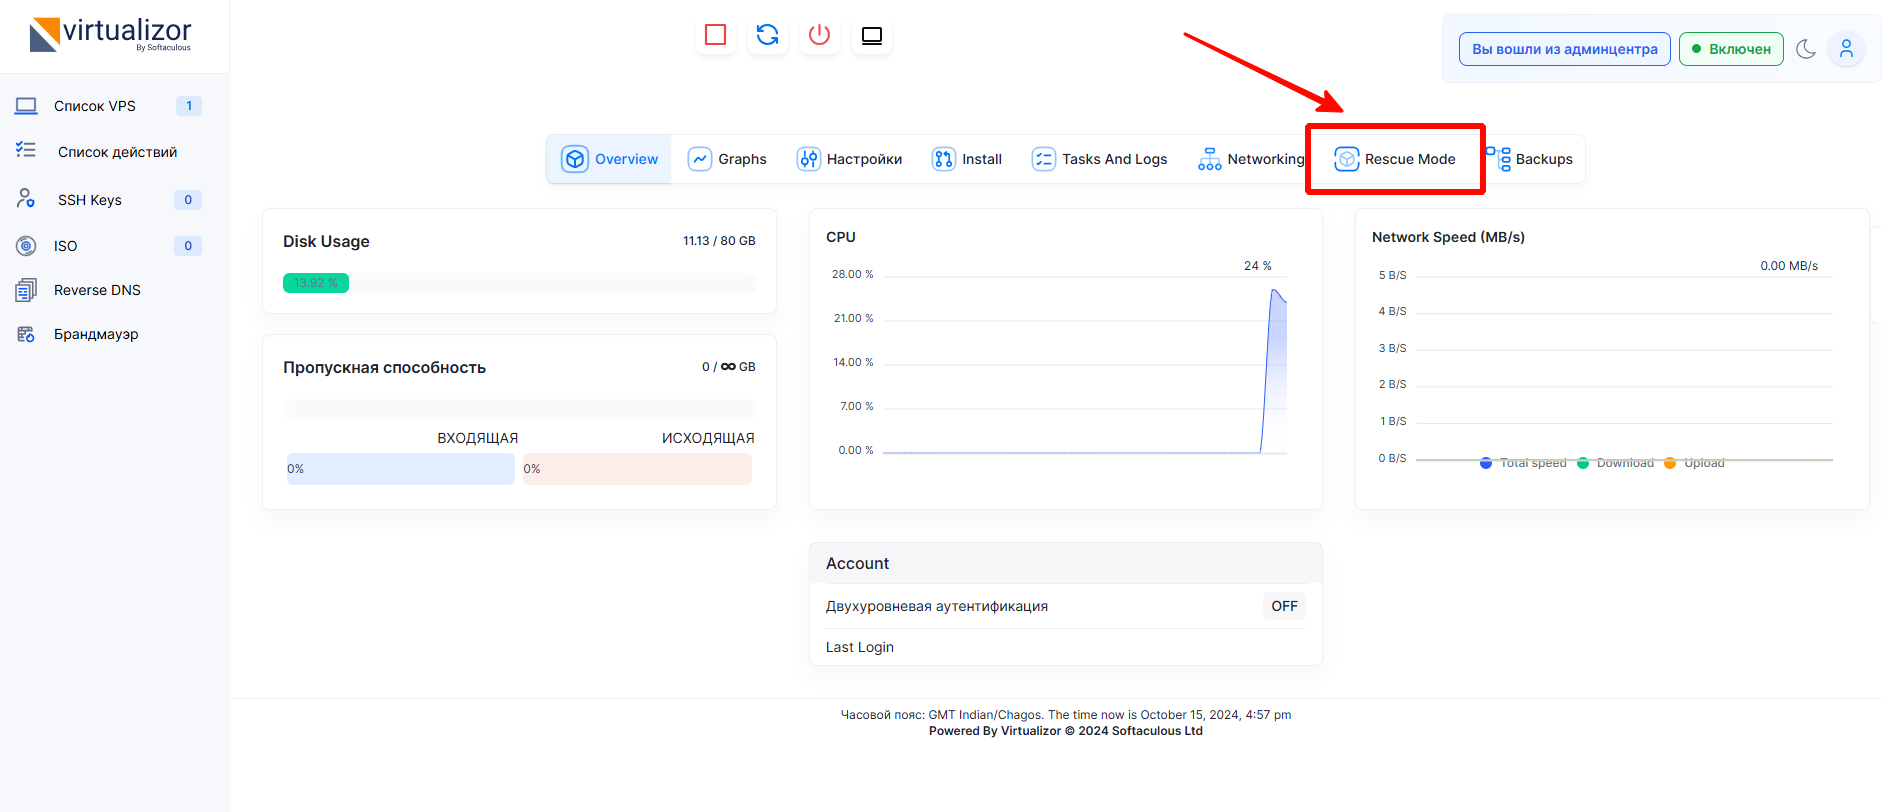
Task: Click the Rescue Mode box icon
Action: click(1347, 159)
